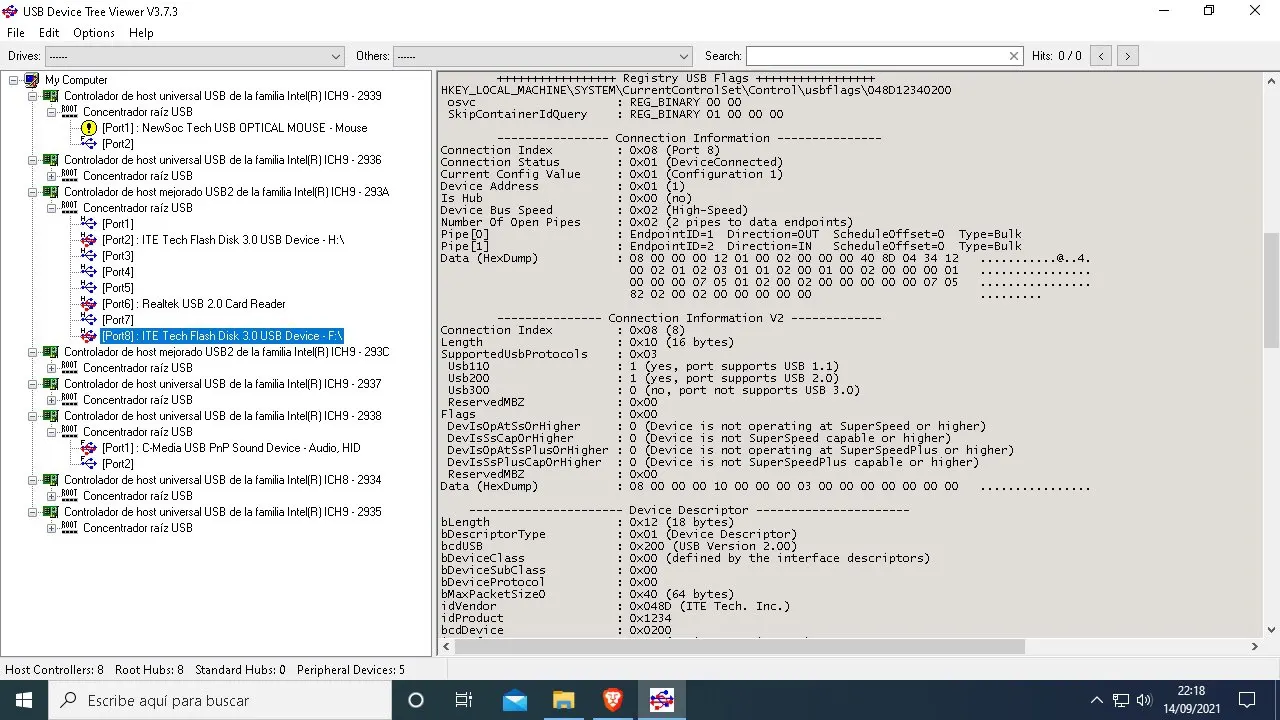
Task: Go to the previous search hit
Action: [1101, 56]
